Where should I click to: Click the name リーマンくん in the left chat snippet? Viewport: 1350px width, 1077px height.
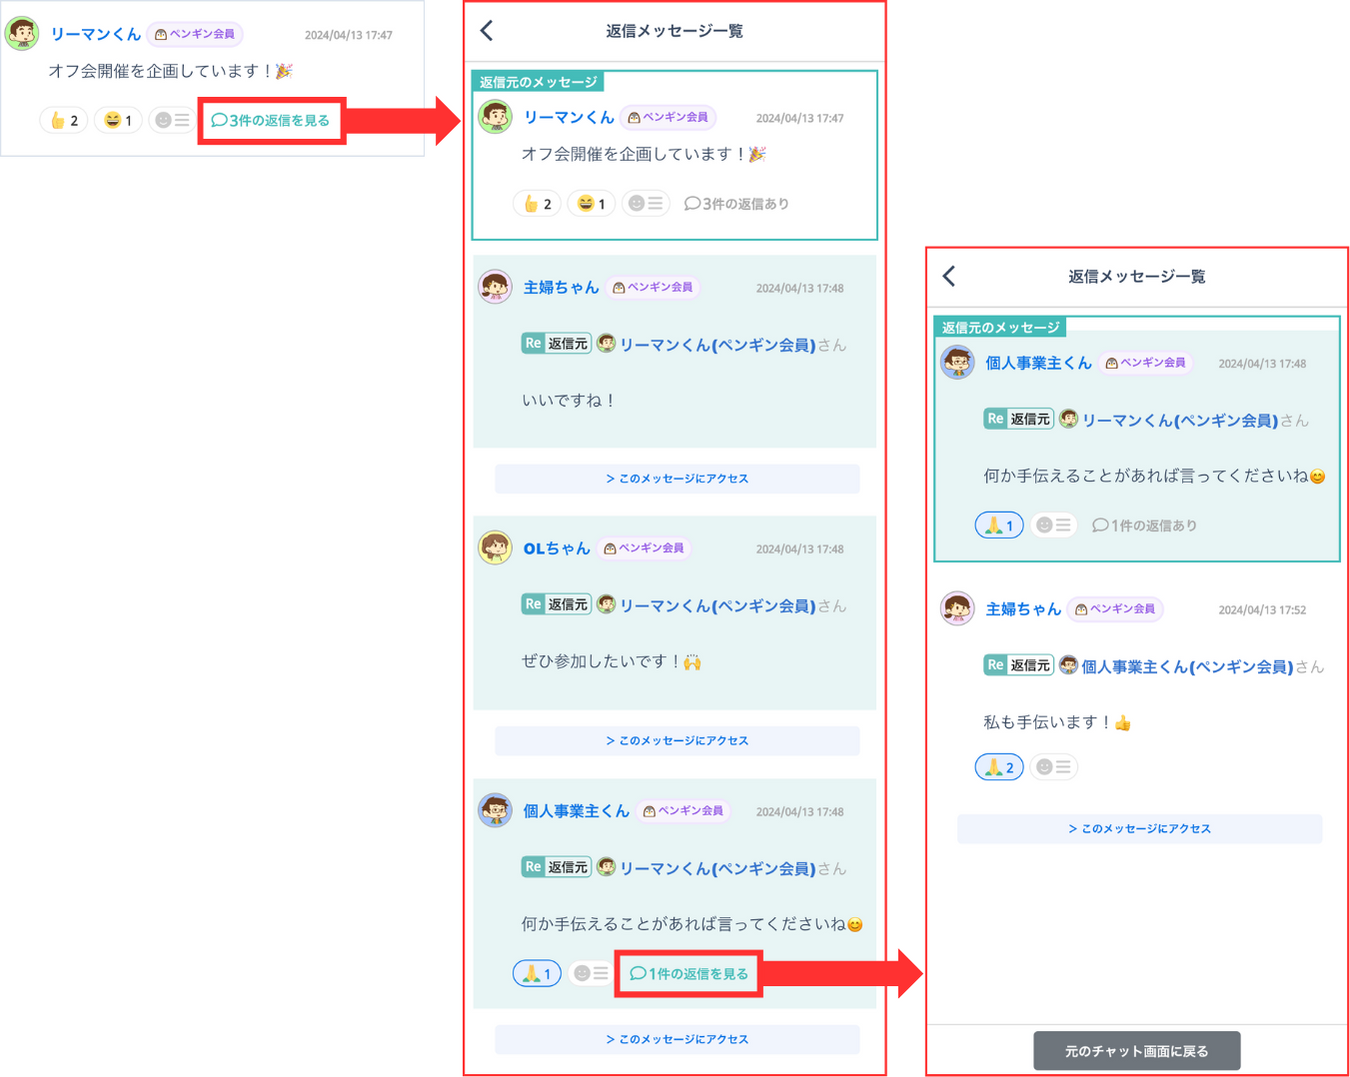(96, 34)
